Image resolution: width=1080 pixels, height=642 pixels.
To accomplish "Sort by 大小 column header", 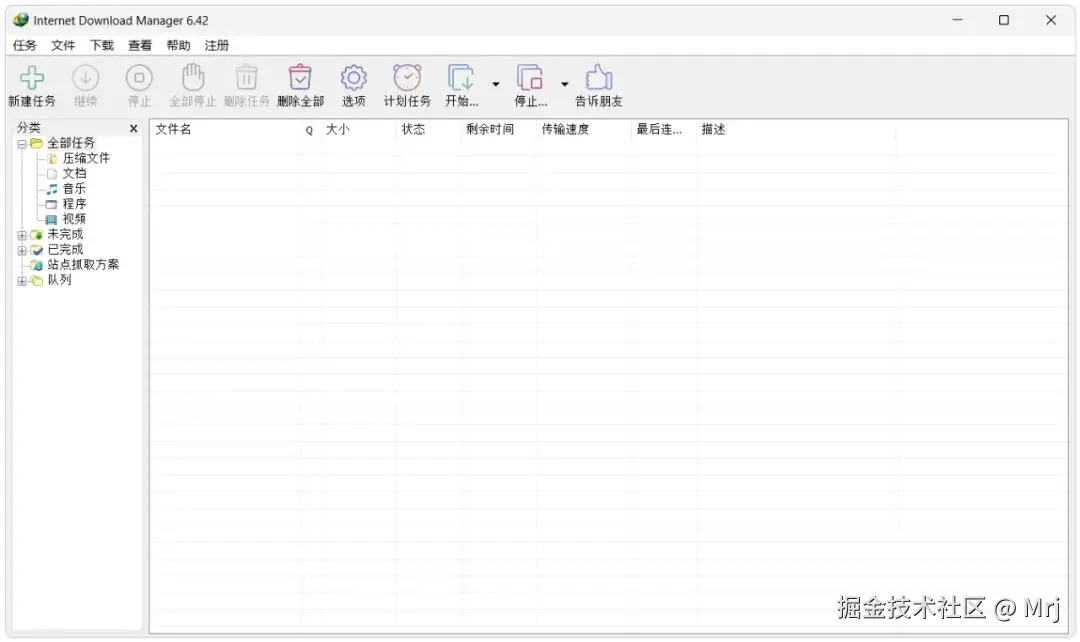I will point(338,130).
